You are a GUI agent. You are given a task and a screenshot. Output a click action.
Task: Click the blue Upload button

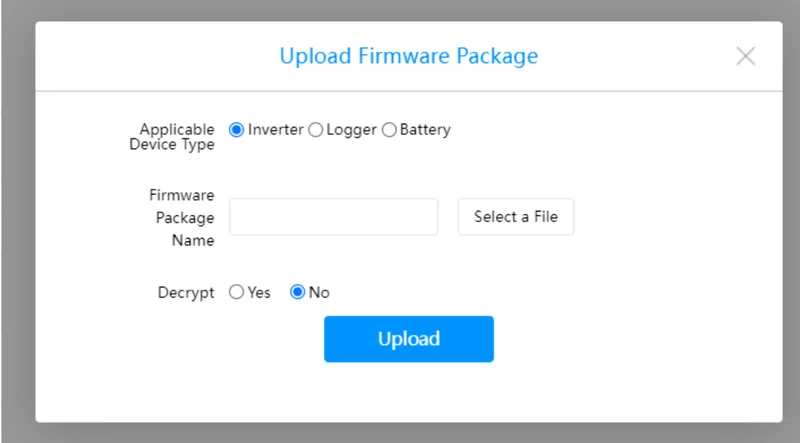click(408, 339)
